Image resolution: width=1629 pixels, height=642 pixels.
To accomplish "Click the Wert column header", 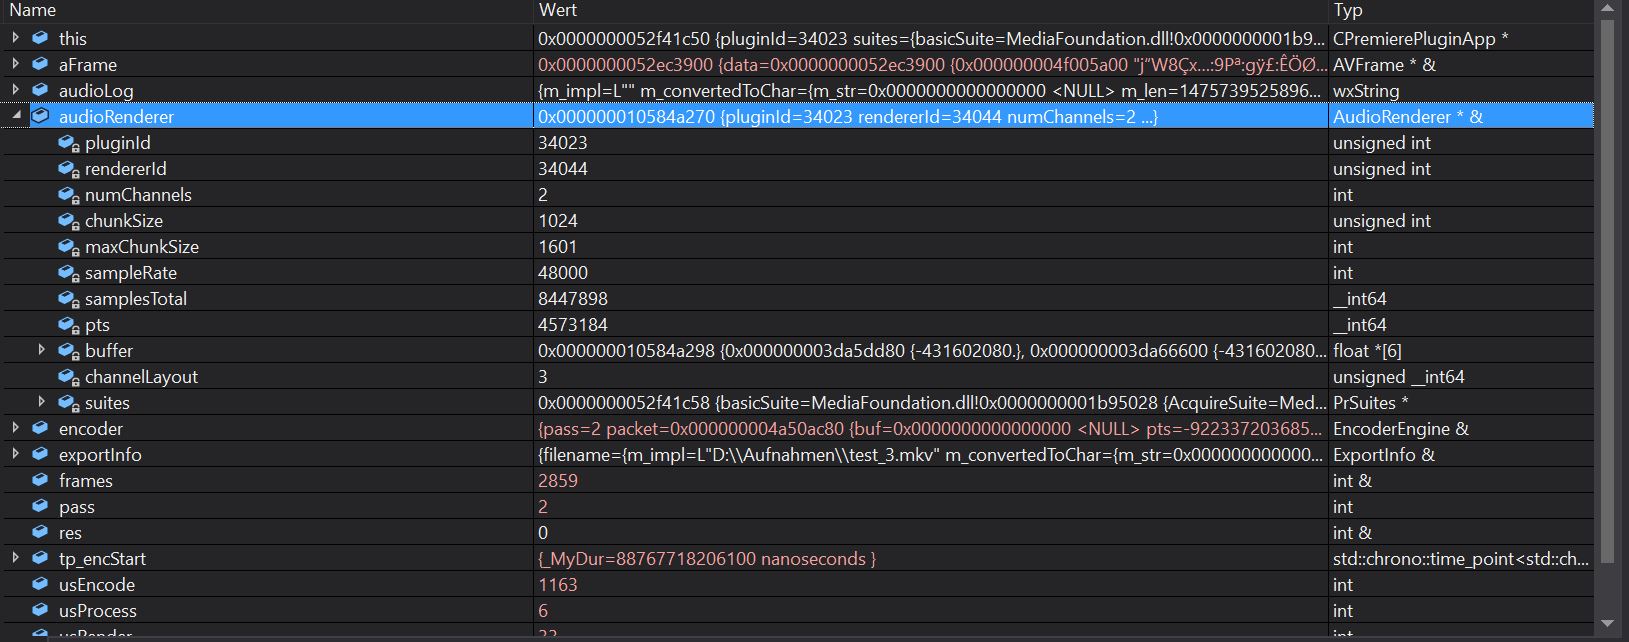I will [558, 10].
